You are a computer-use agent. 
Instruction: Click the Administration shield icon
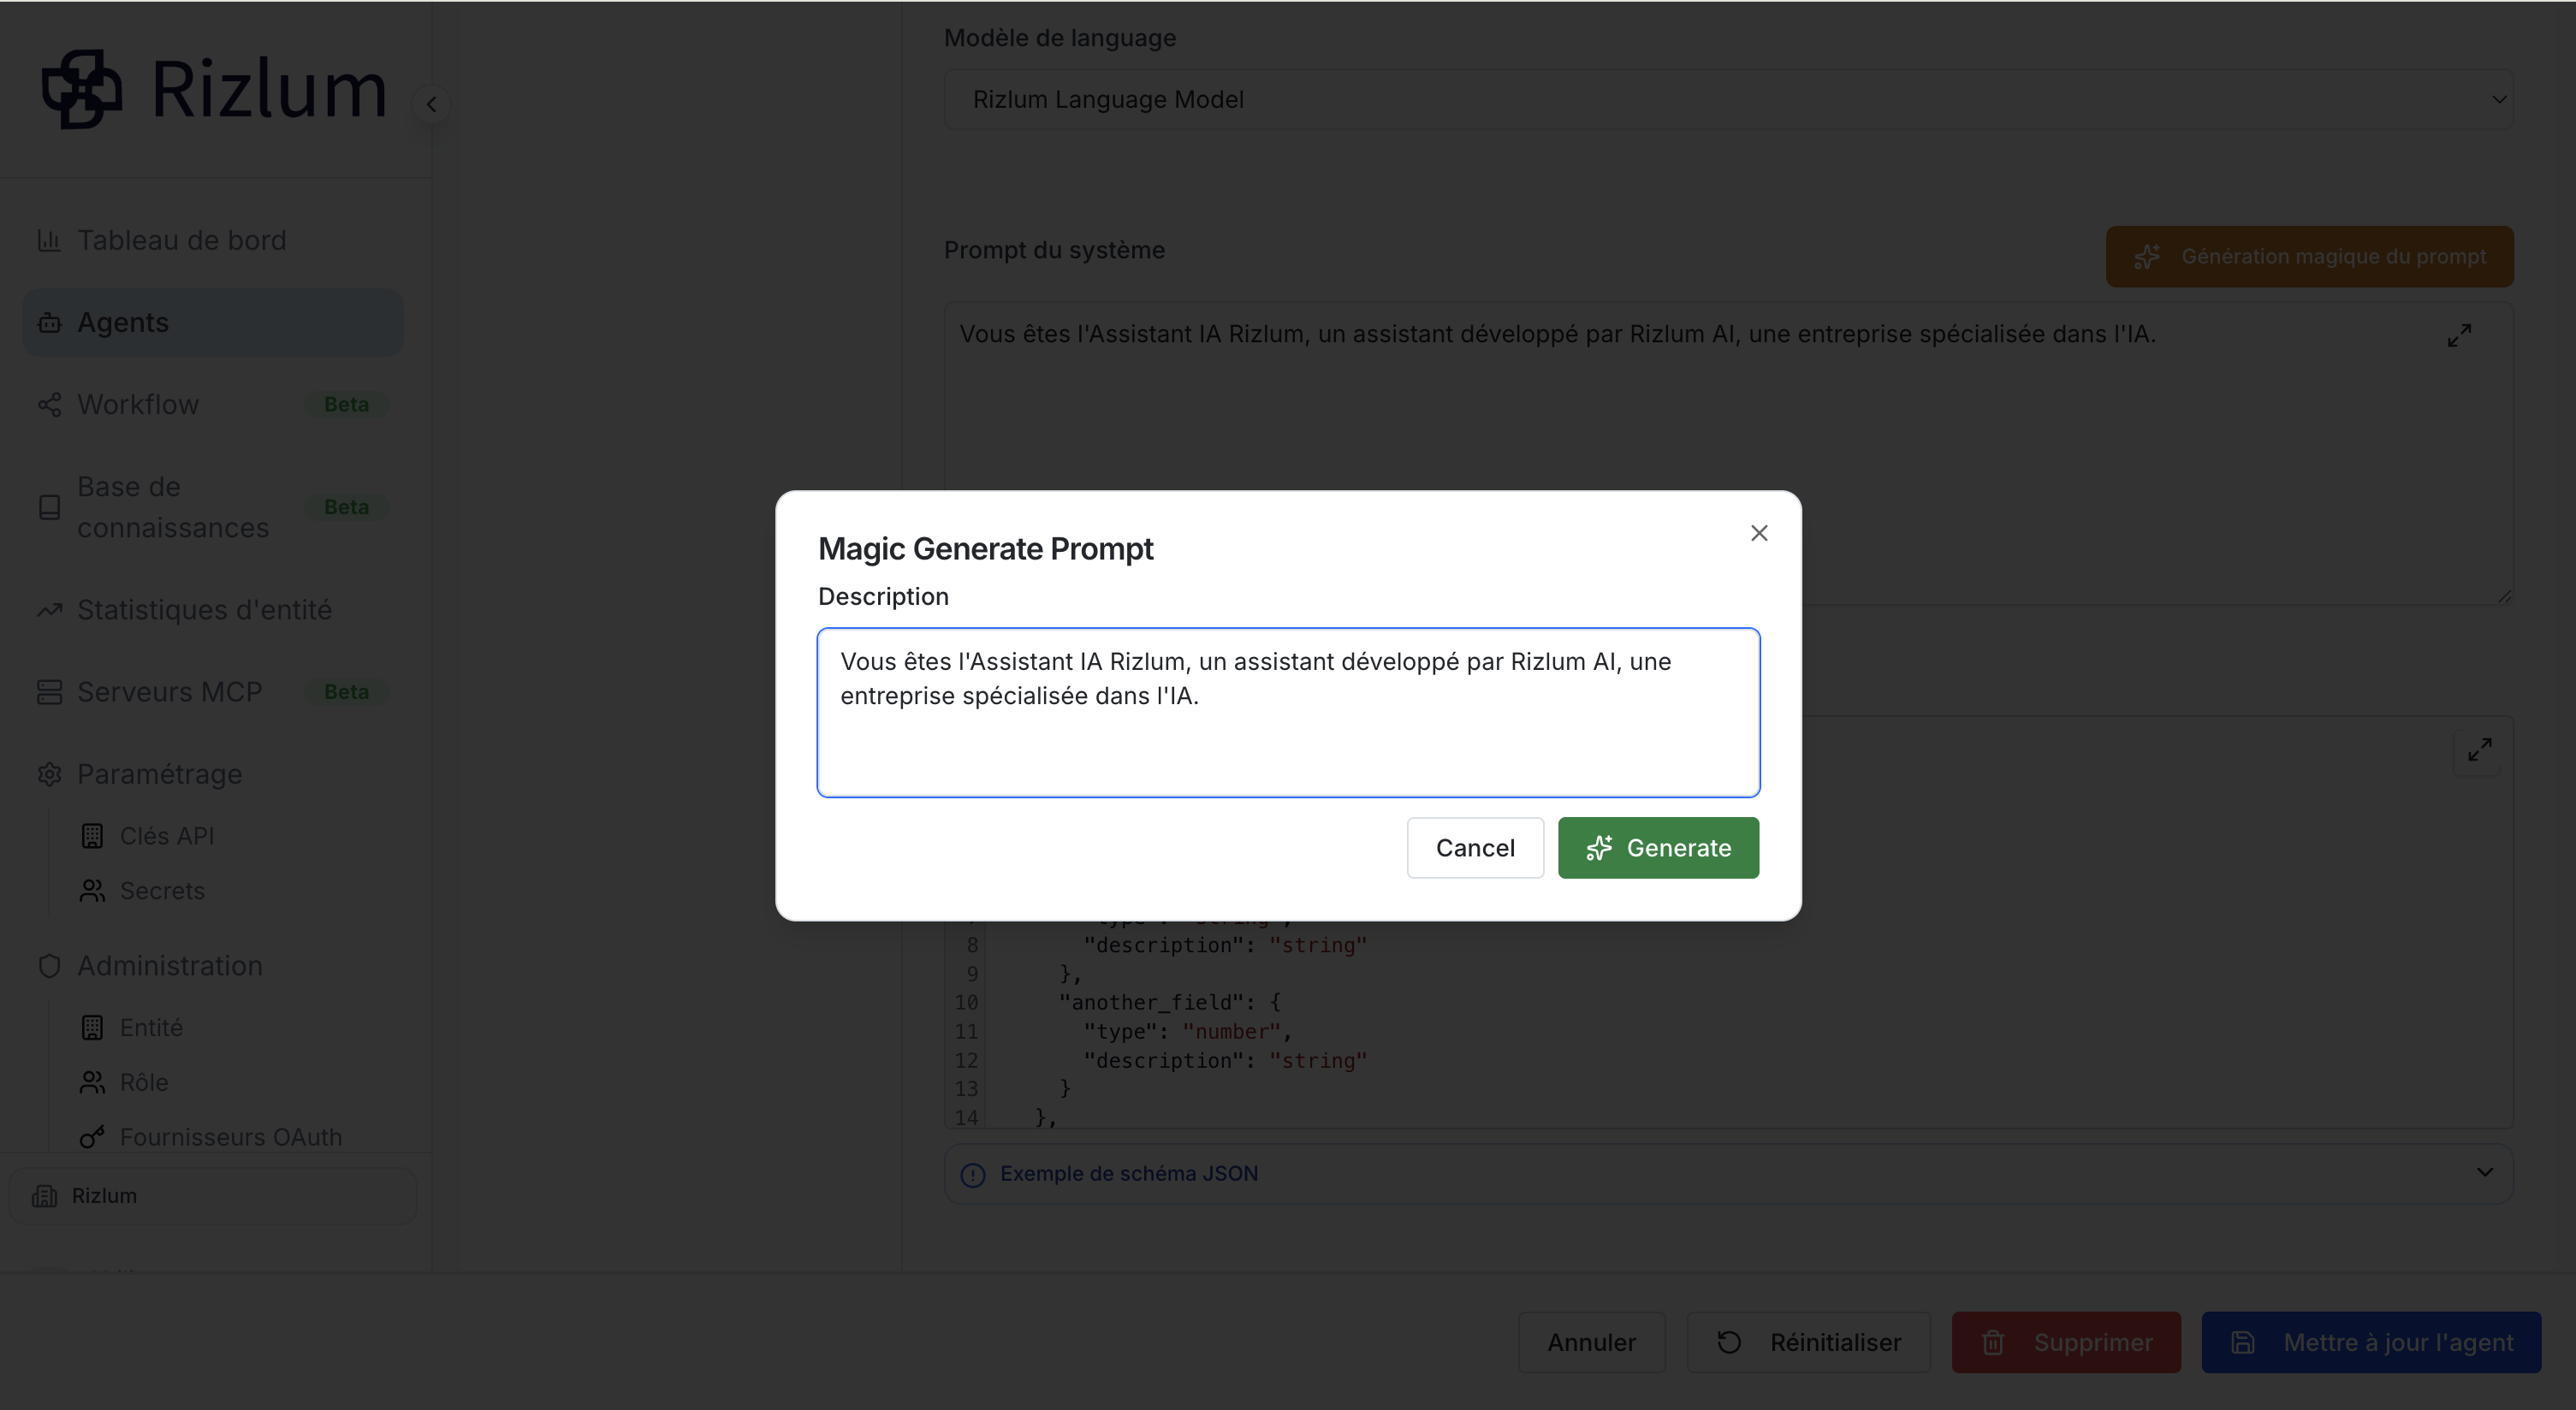coord(49,966)
